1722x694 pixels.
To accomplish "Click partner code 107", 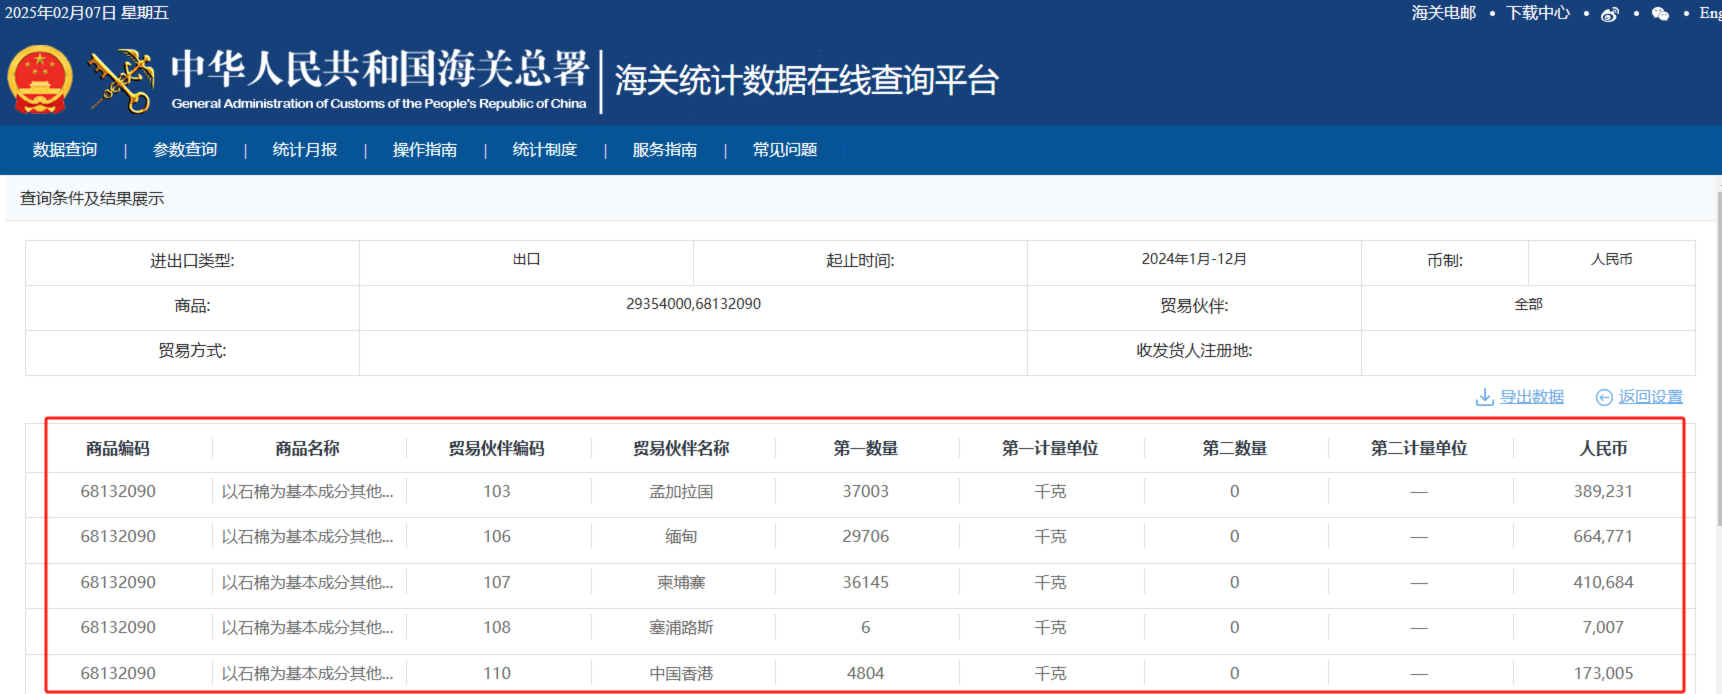I will point(497,583).
